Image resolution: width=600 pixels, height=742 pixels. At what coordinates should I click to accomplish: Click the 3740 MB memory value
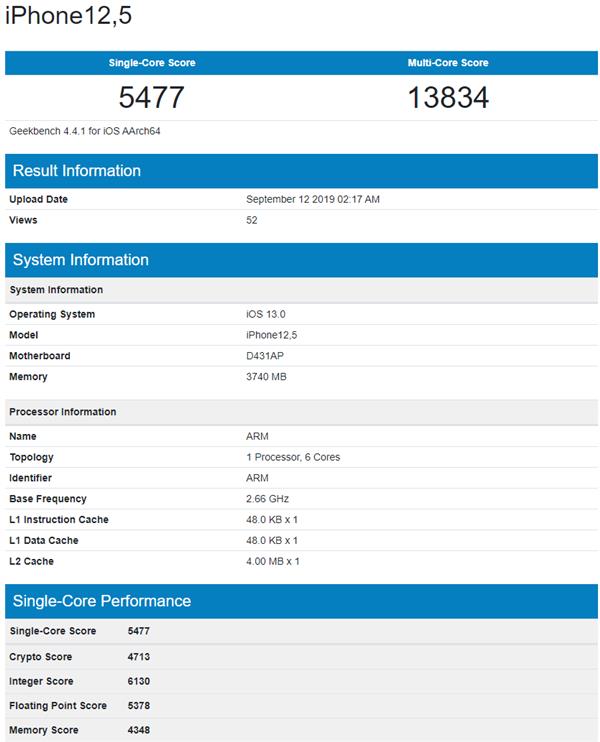266,377
